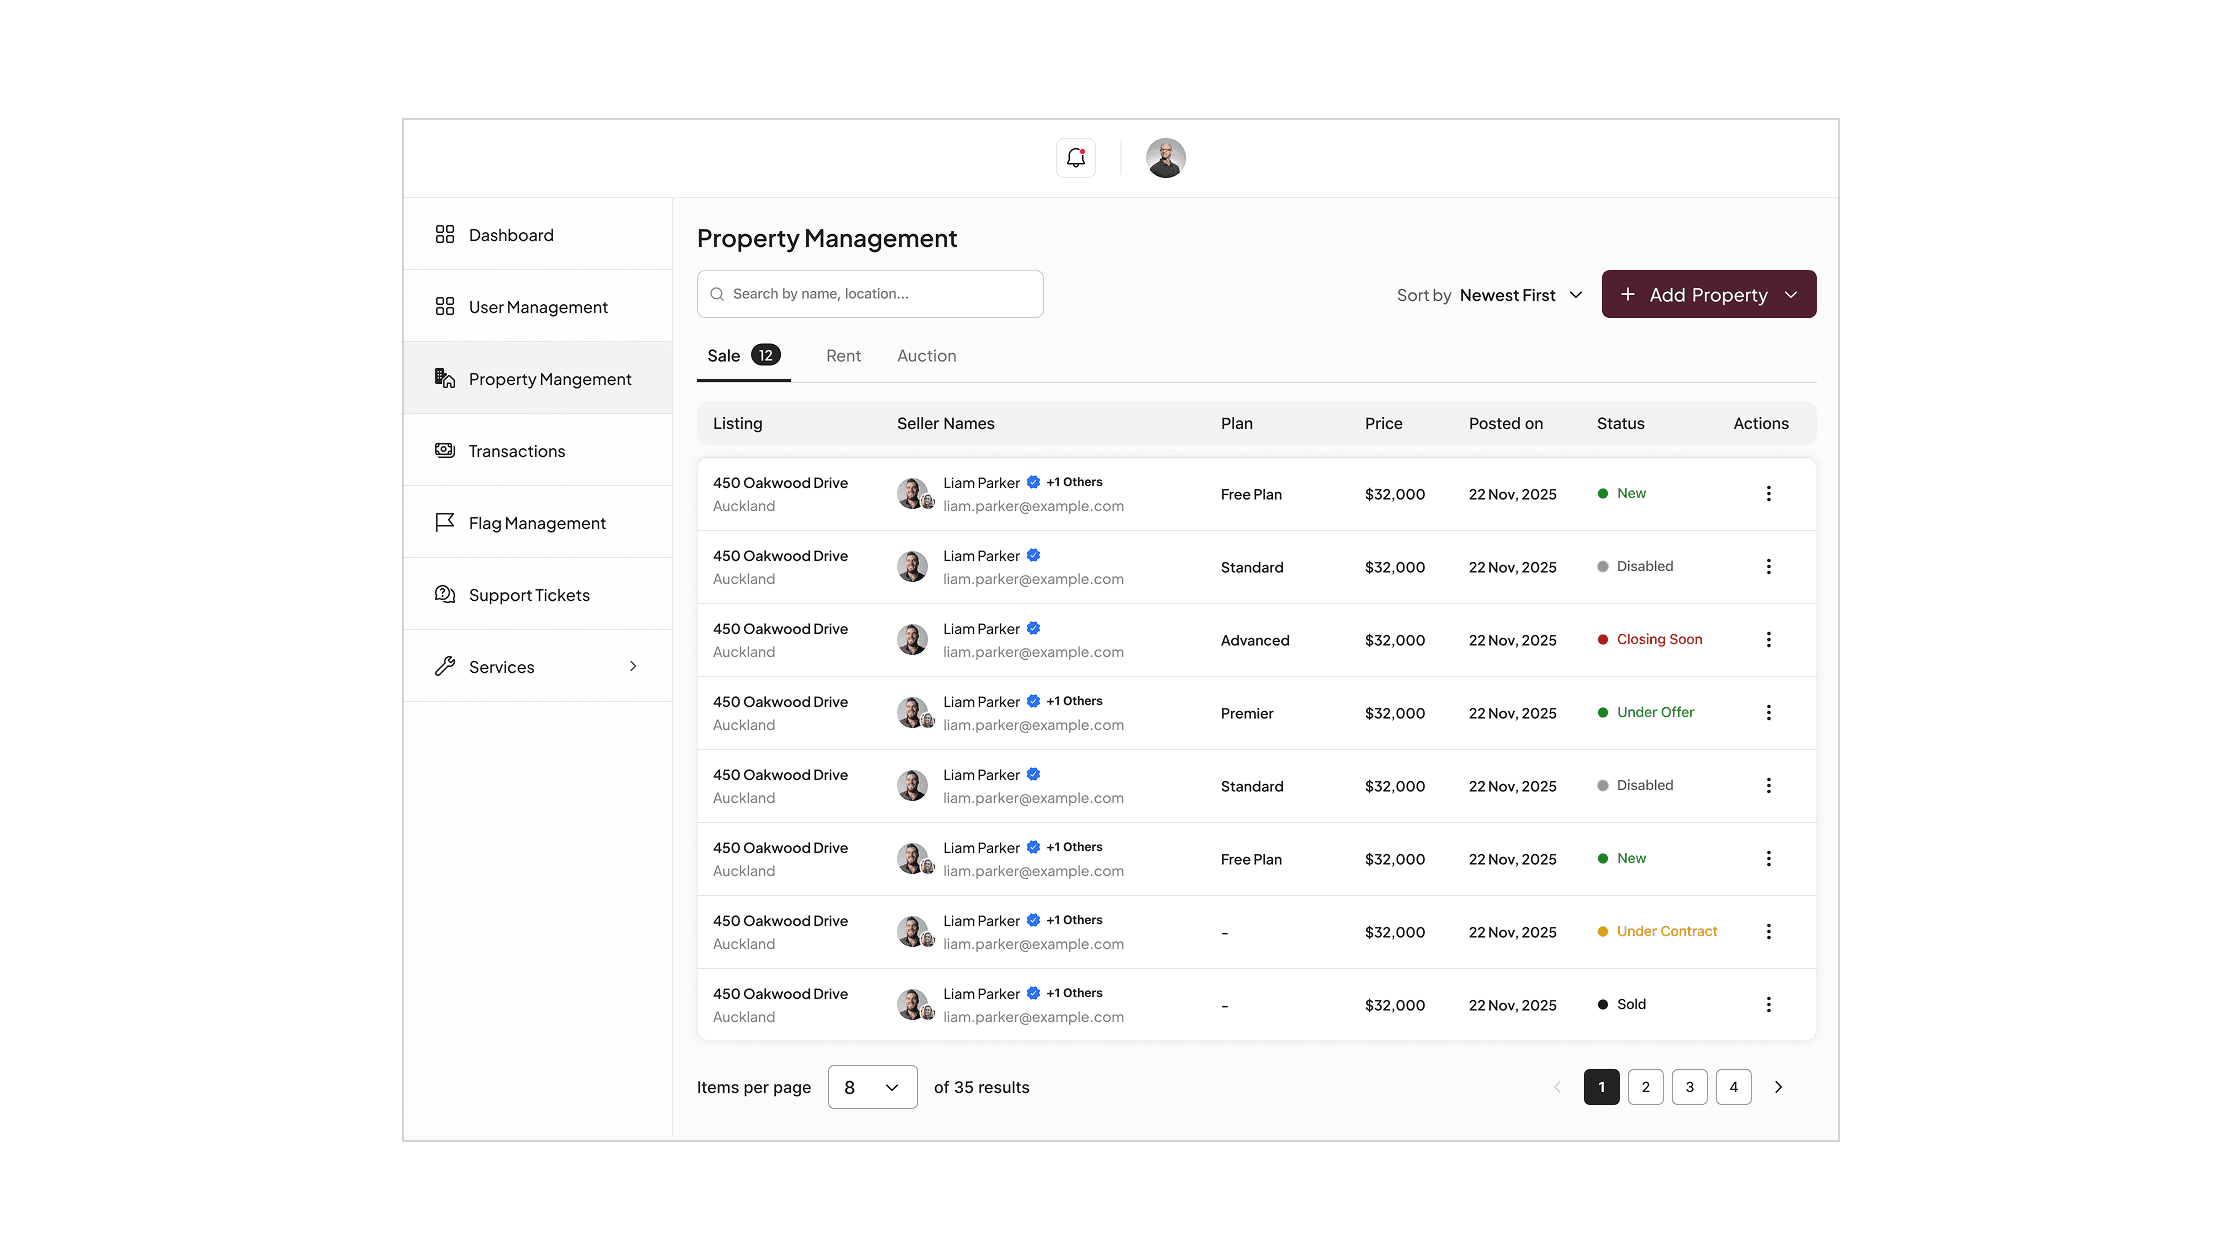Open actions menu for first Disabled listing
Viewport: 2240px width, 1260px height.
coord(1768,567)
